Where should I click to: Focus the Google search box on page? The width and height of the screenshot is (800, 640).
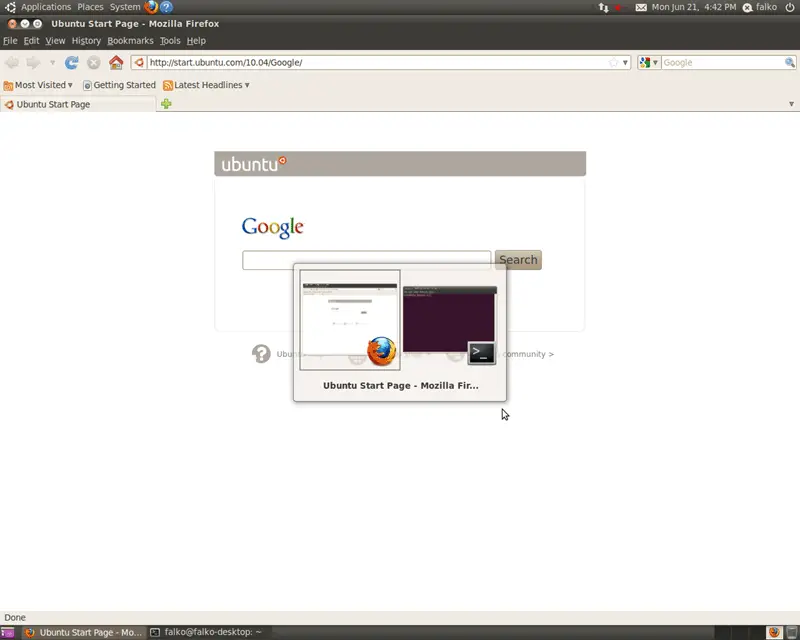366,260
